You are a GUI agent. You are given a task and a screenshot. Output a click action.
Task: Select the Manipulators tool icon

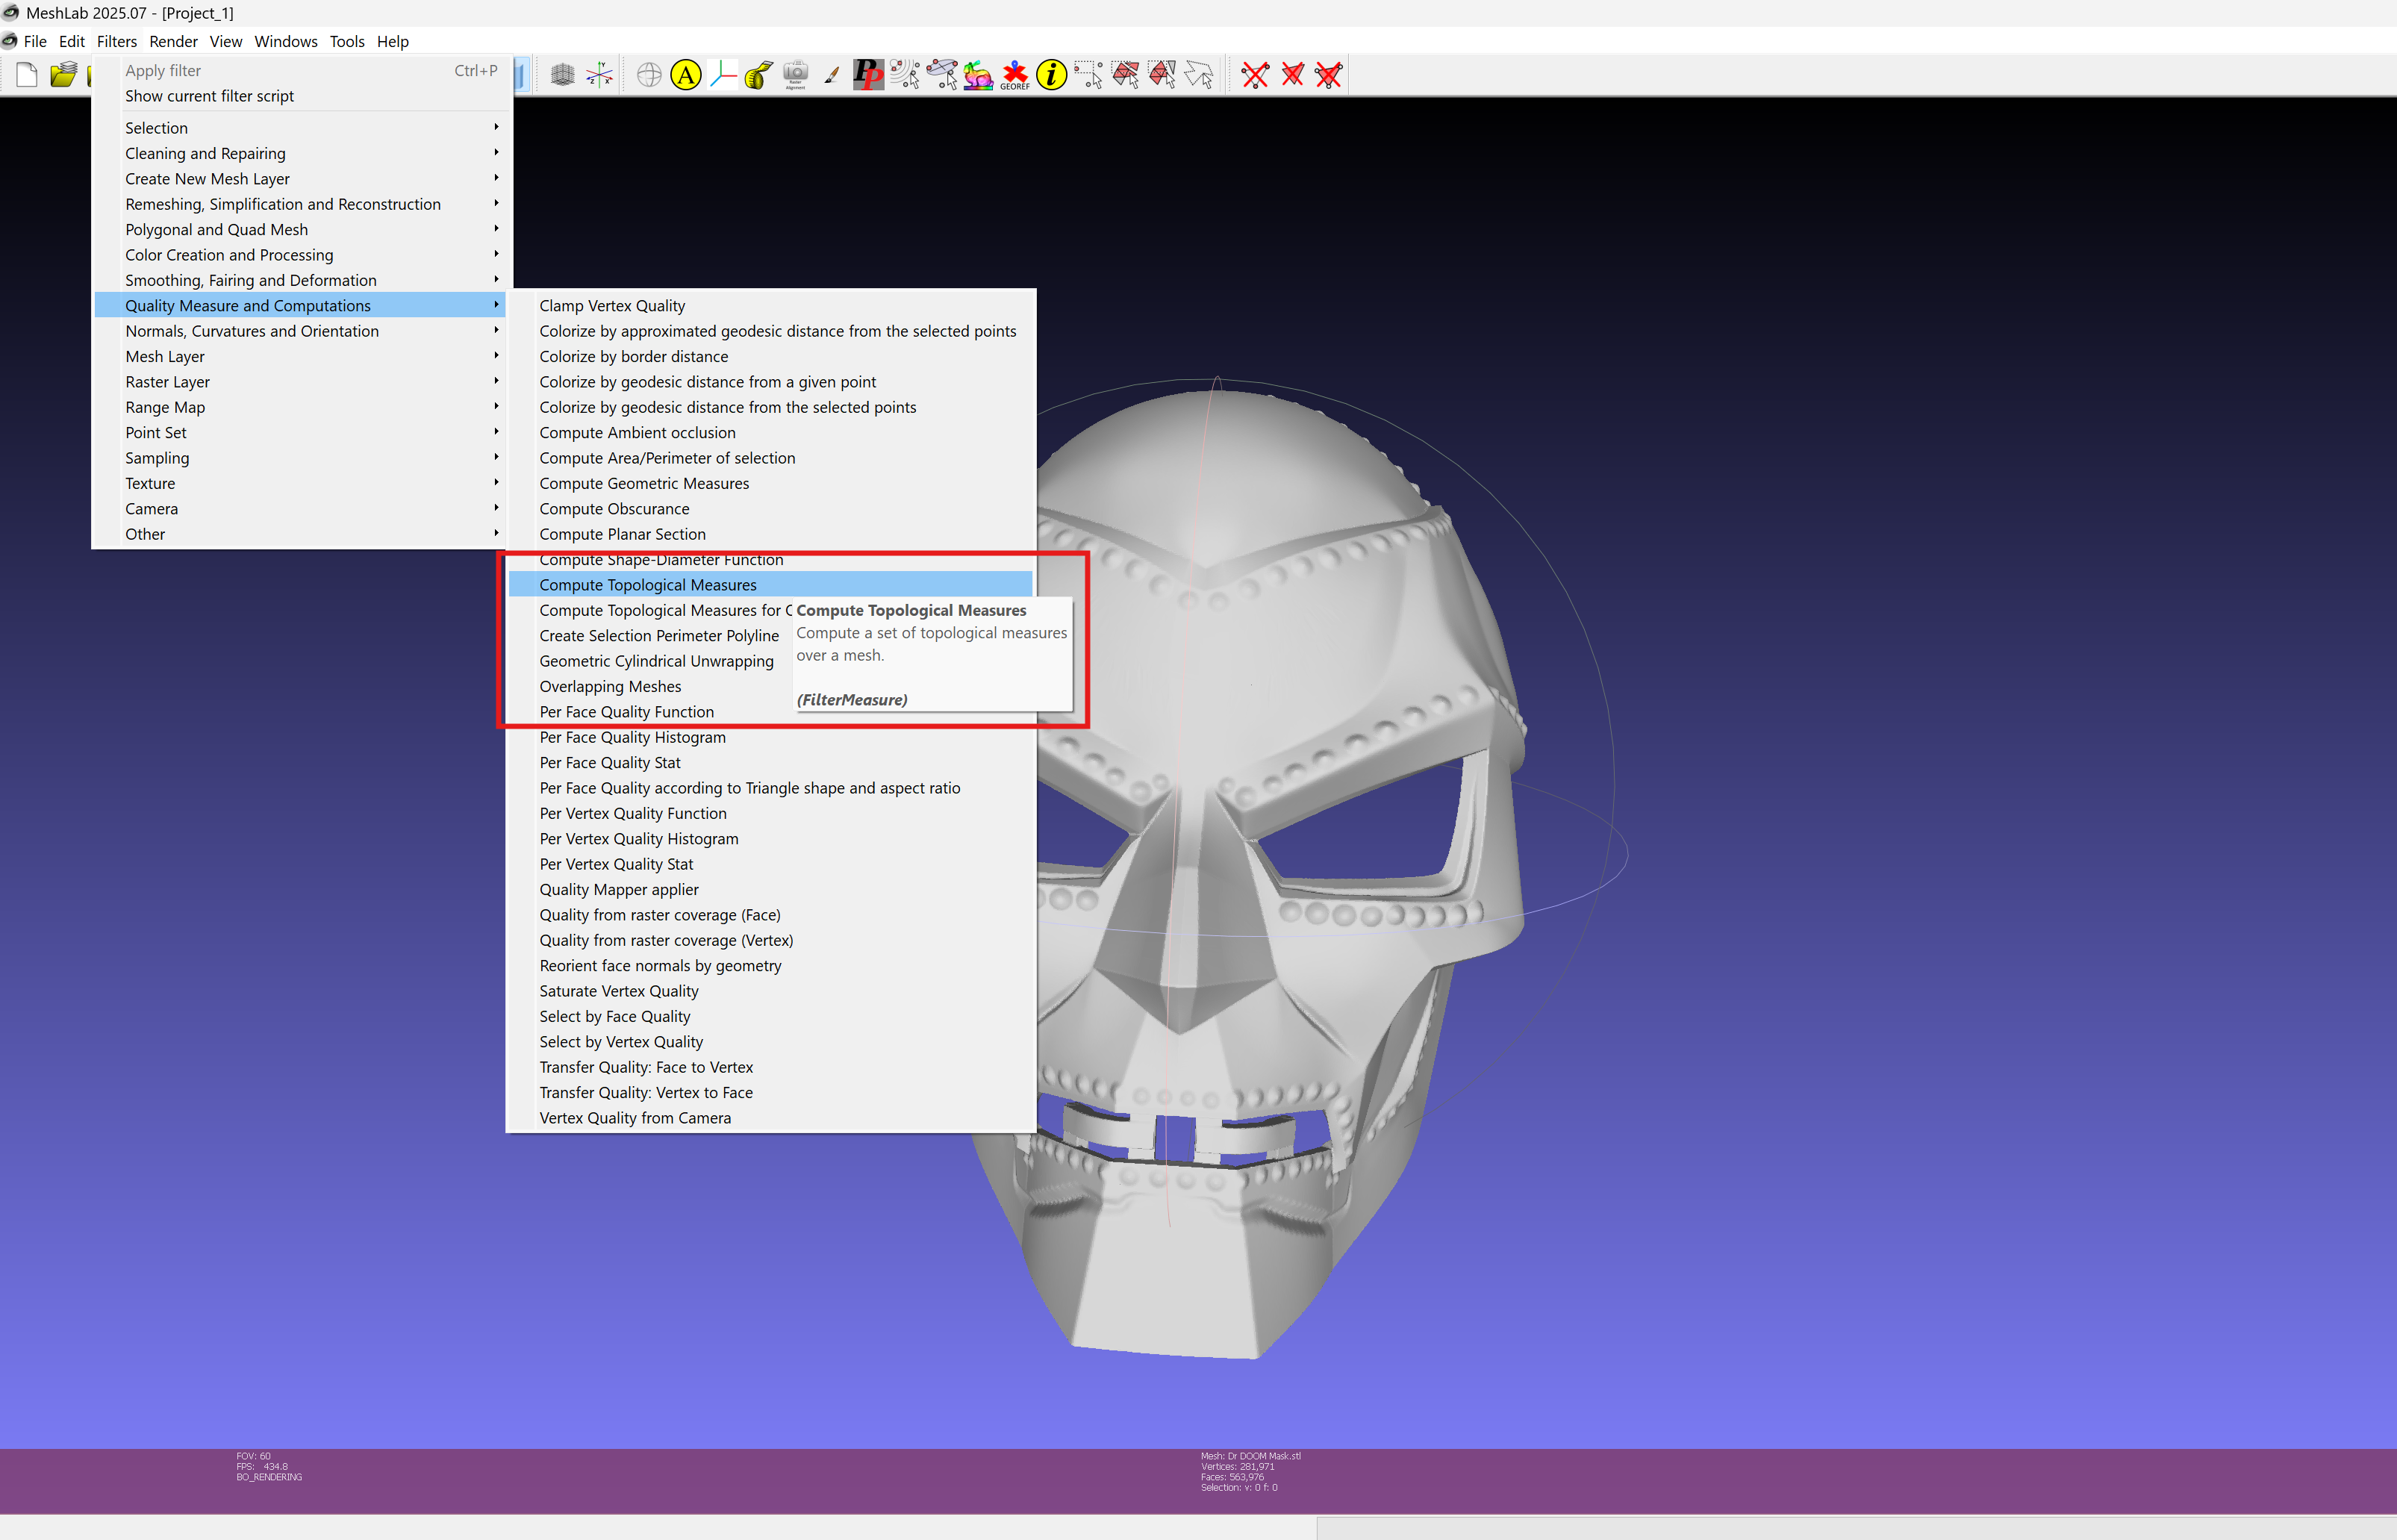click(x=723, y=75)
